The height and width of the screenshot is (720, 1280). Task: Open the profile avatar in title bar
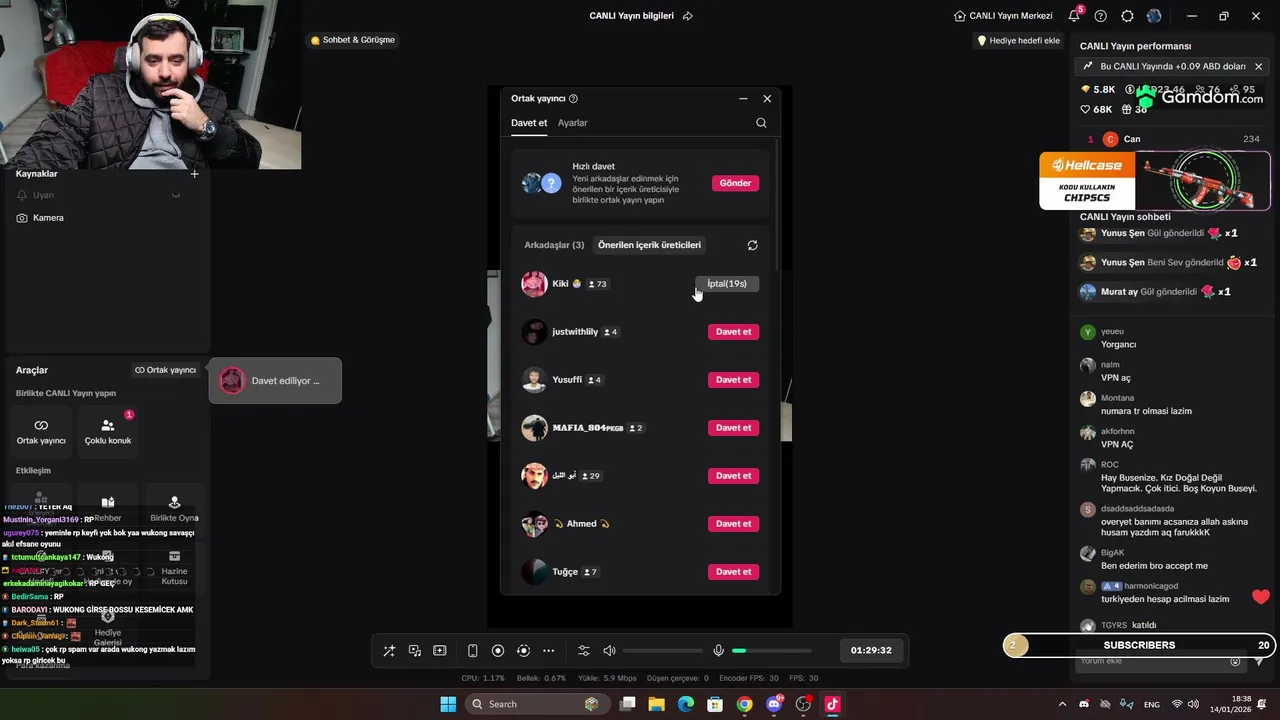(1154, 16)
